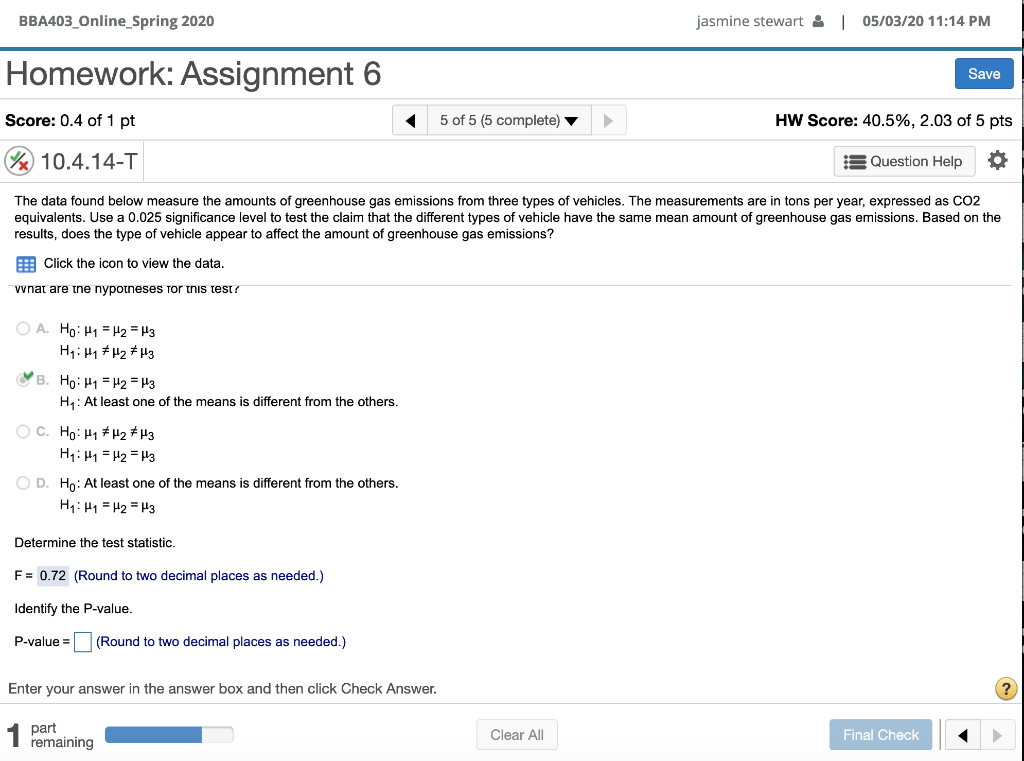Click the P-value answer box
Image resolution: width=1024 pixels, height=761 pixels.
(x=82, y=641)
